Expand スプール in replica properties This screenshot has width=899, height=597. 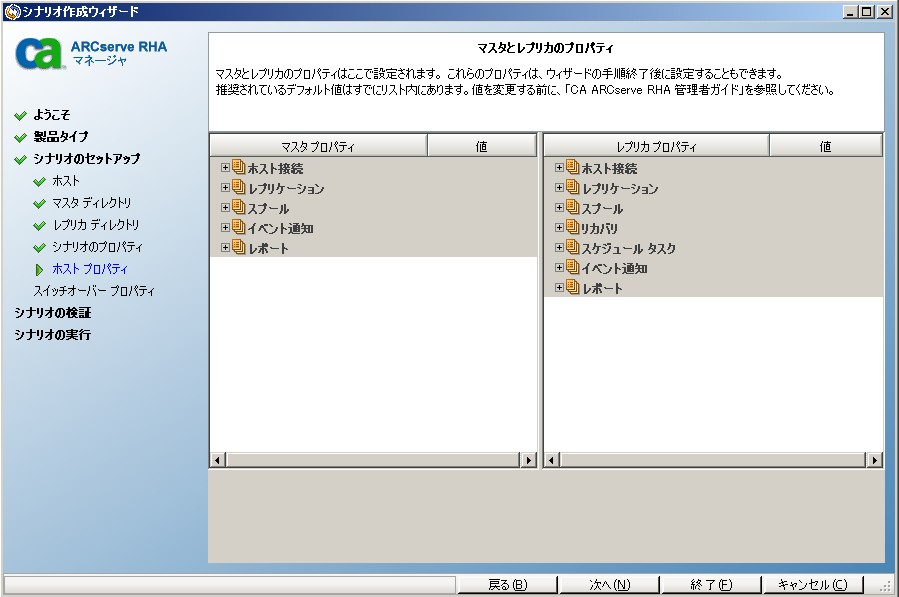pos(560,208)
